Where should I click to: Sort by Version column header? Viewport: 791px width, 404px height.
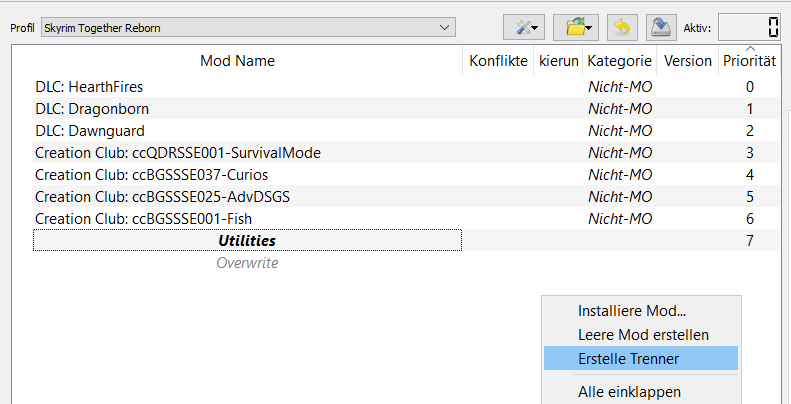(688, 61)
